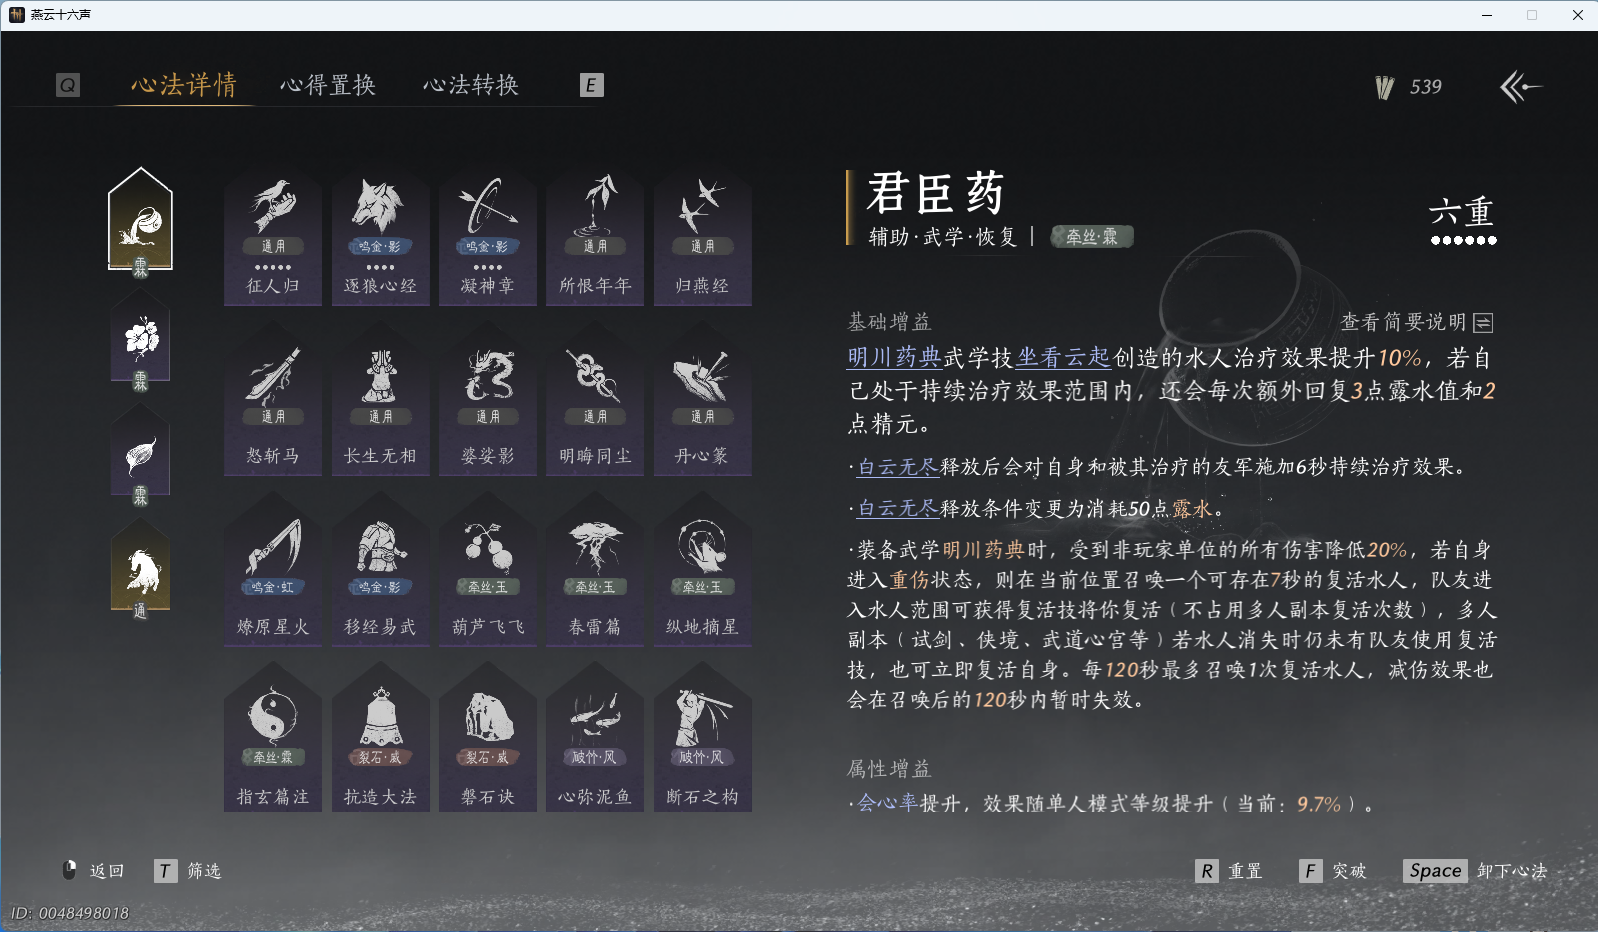Click the flower equipped slot
Screen dimensions: 1598x932
[141, 341]
